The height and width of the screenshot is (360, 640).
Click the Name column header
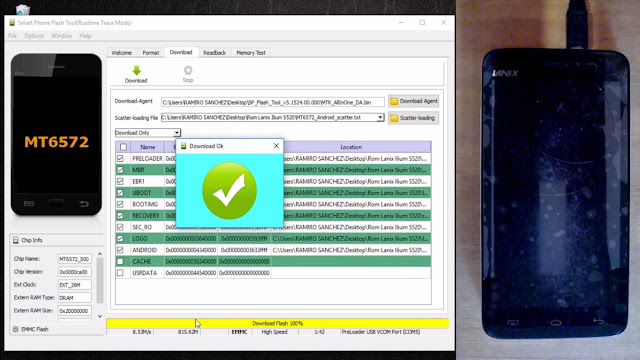(147, 147)
